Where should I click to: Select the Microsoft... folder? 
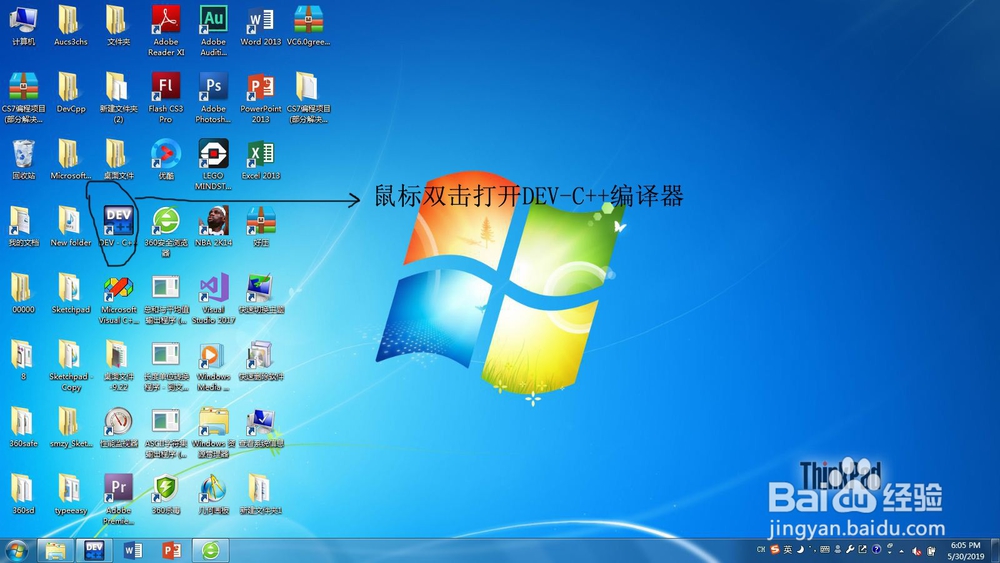71,159
